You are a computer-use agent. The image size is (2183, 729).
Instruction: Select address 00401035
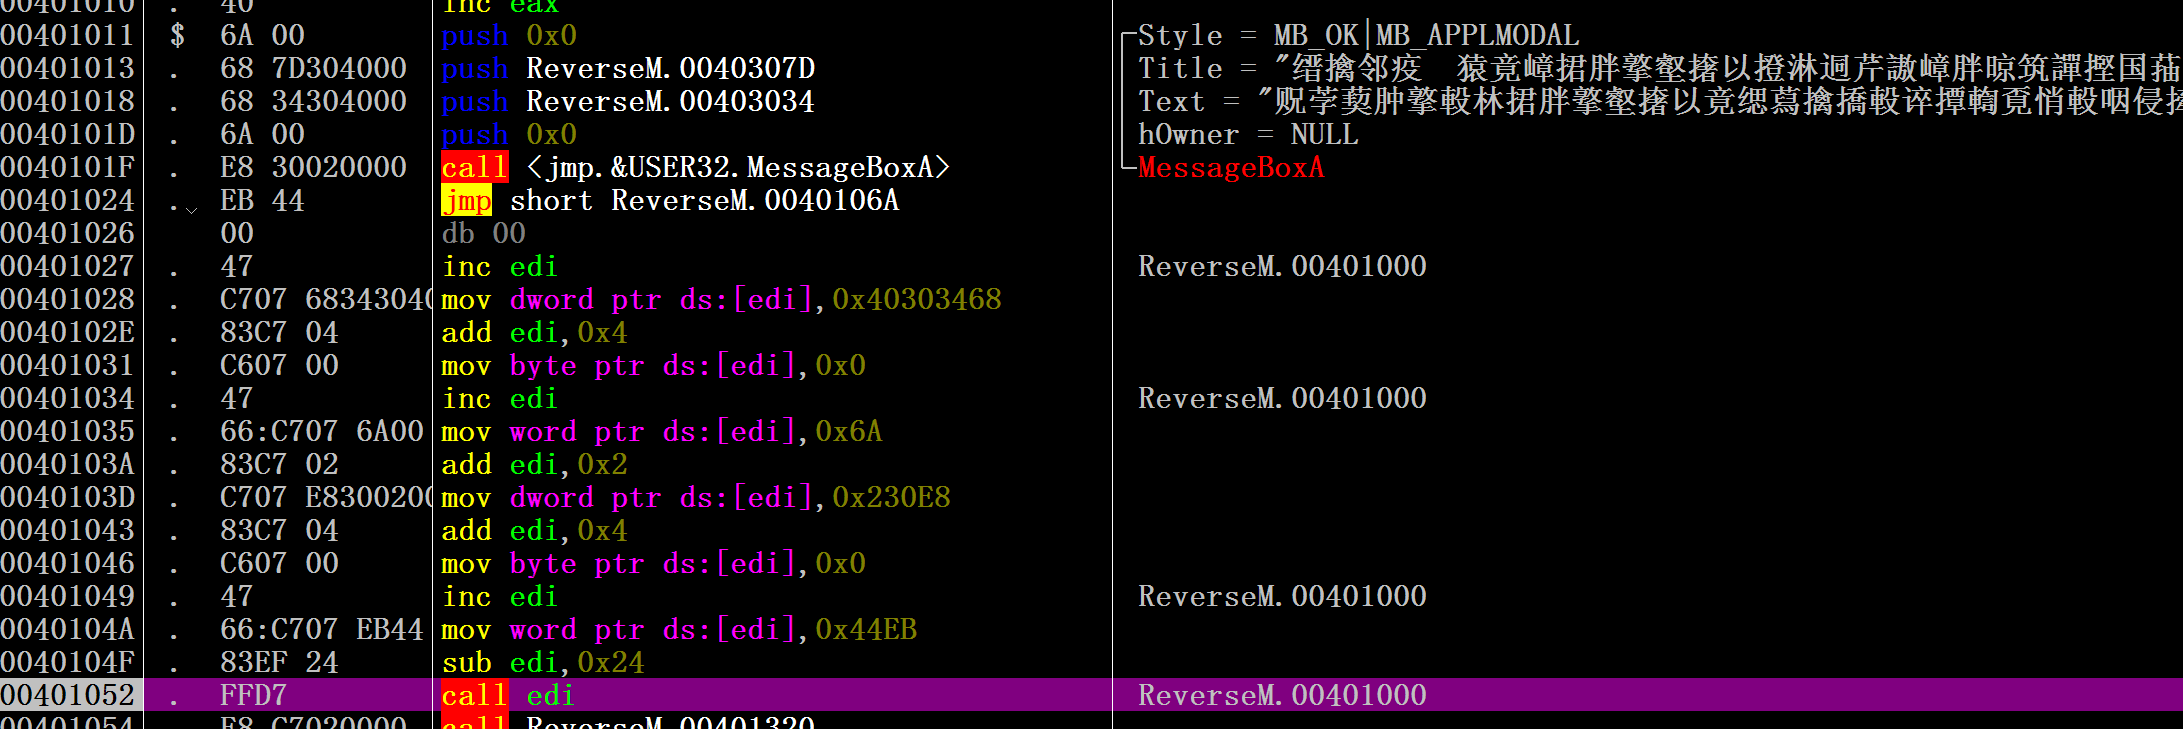(68, 432)
